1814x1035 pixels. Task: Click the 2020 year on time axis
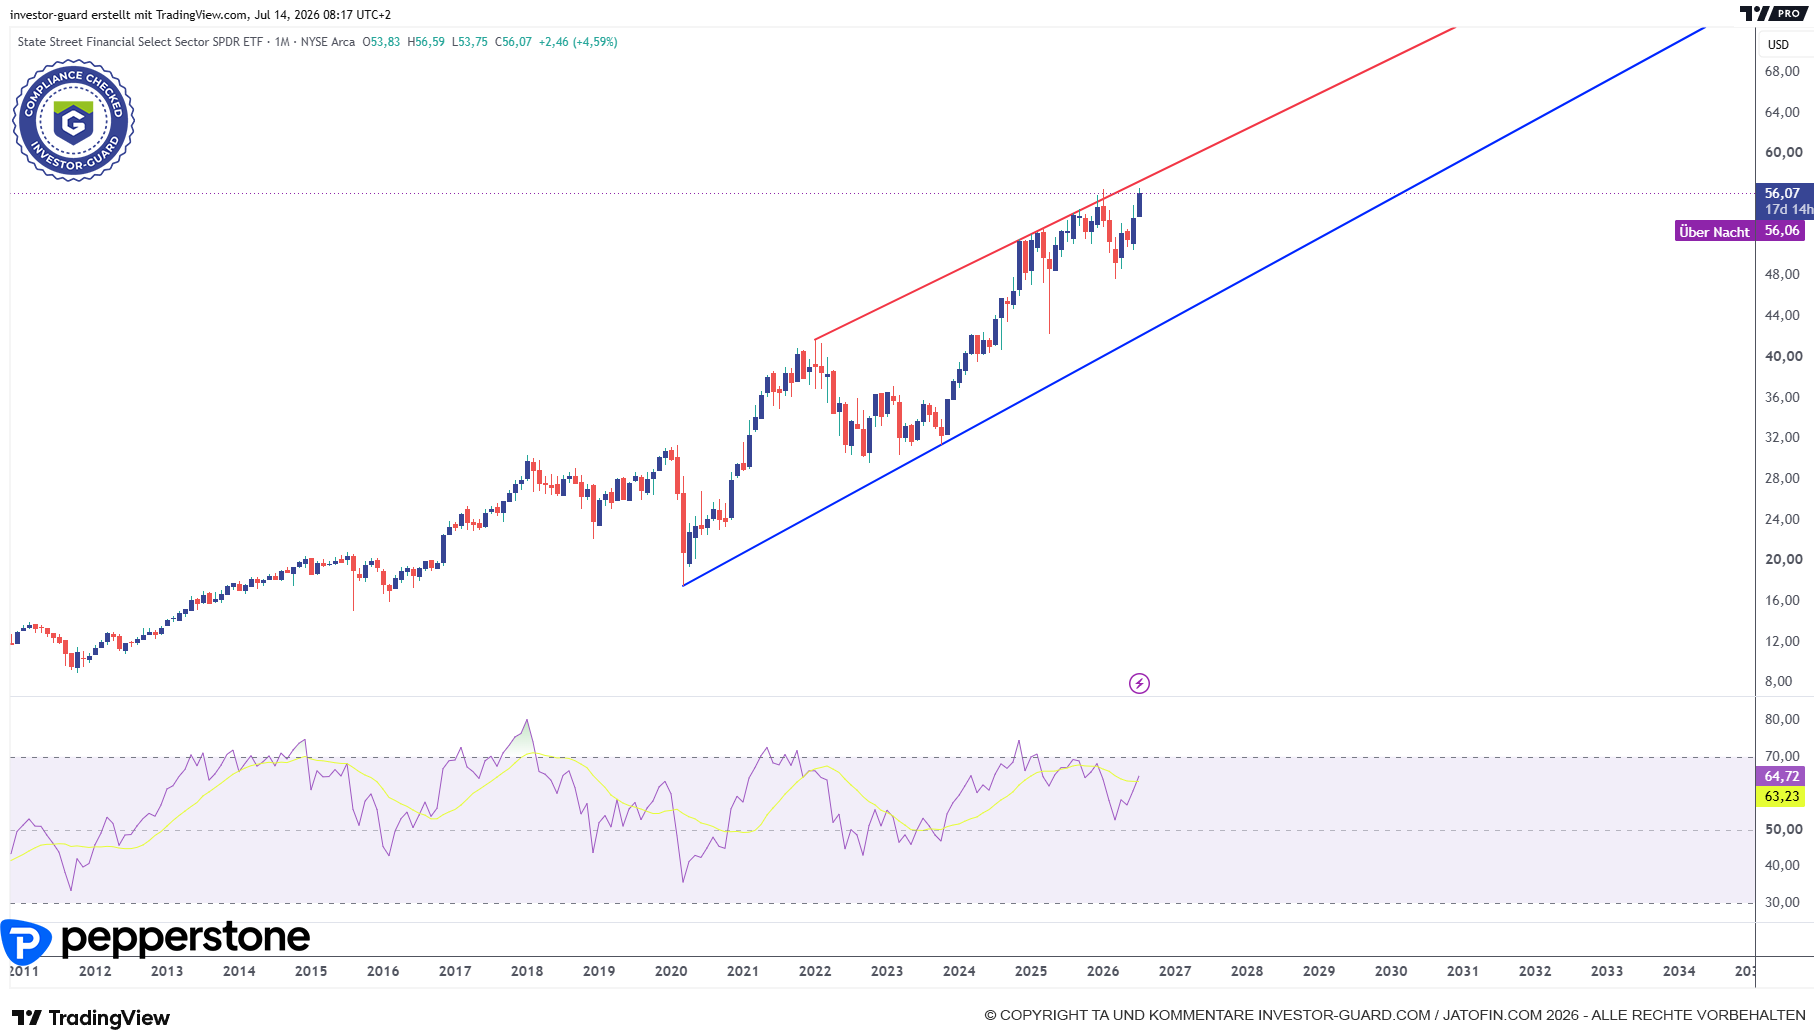click(x=671, y=971)
